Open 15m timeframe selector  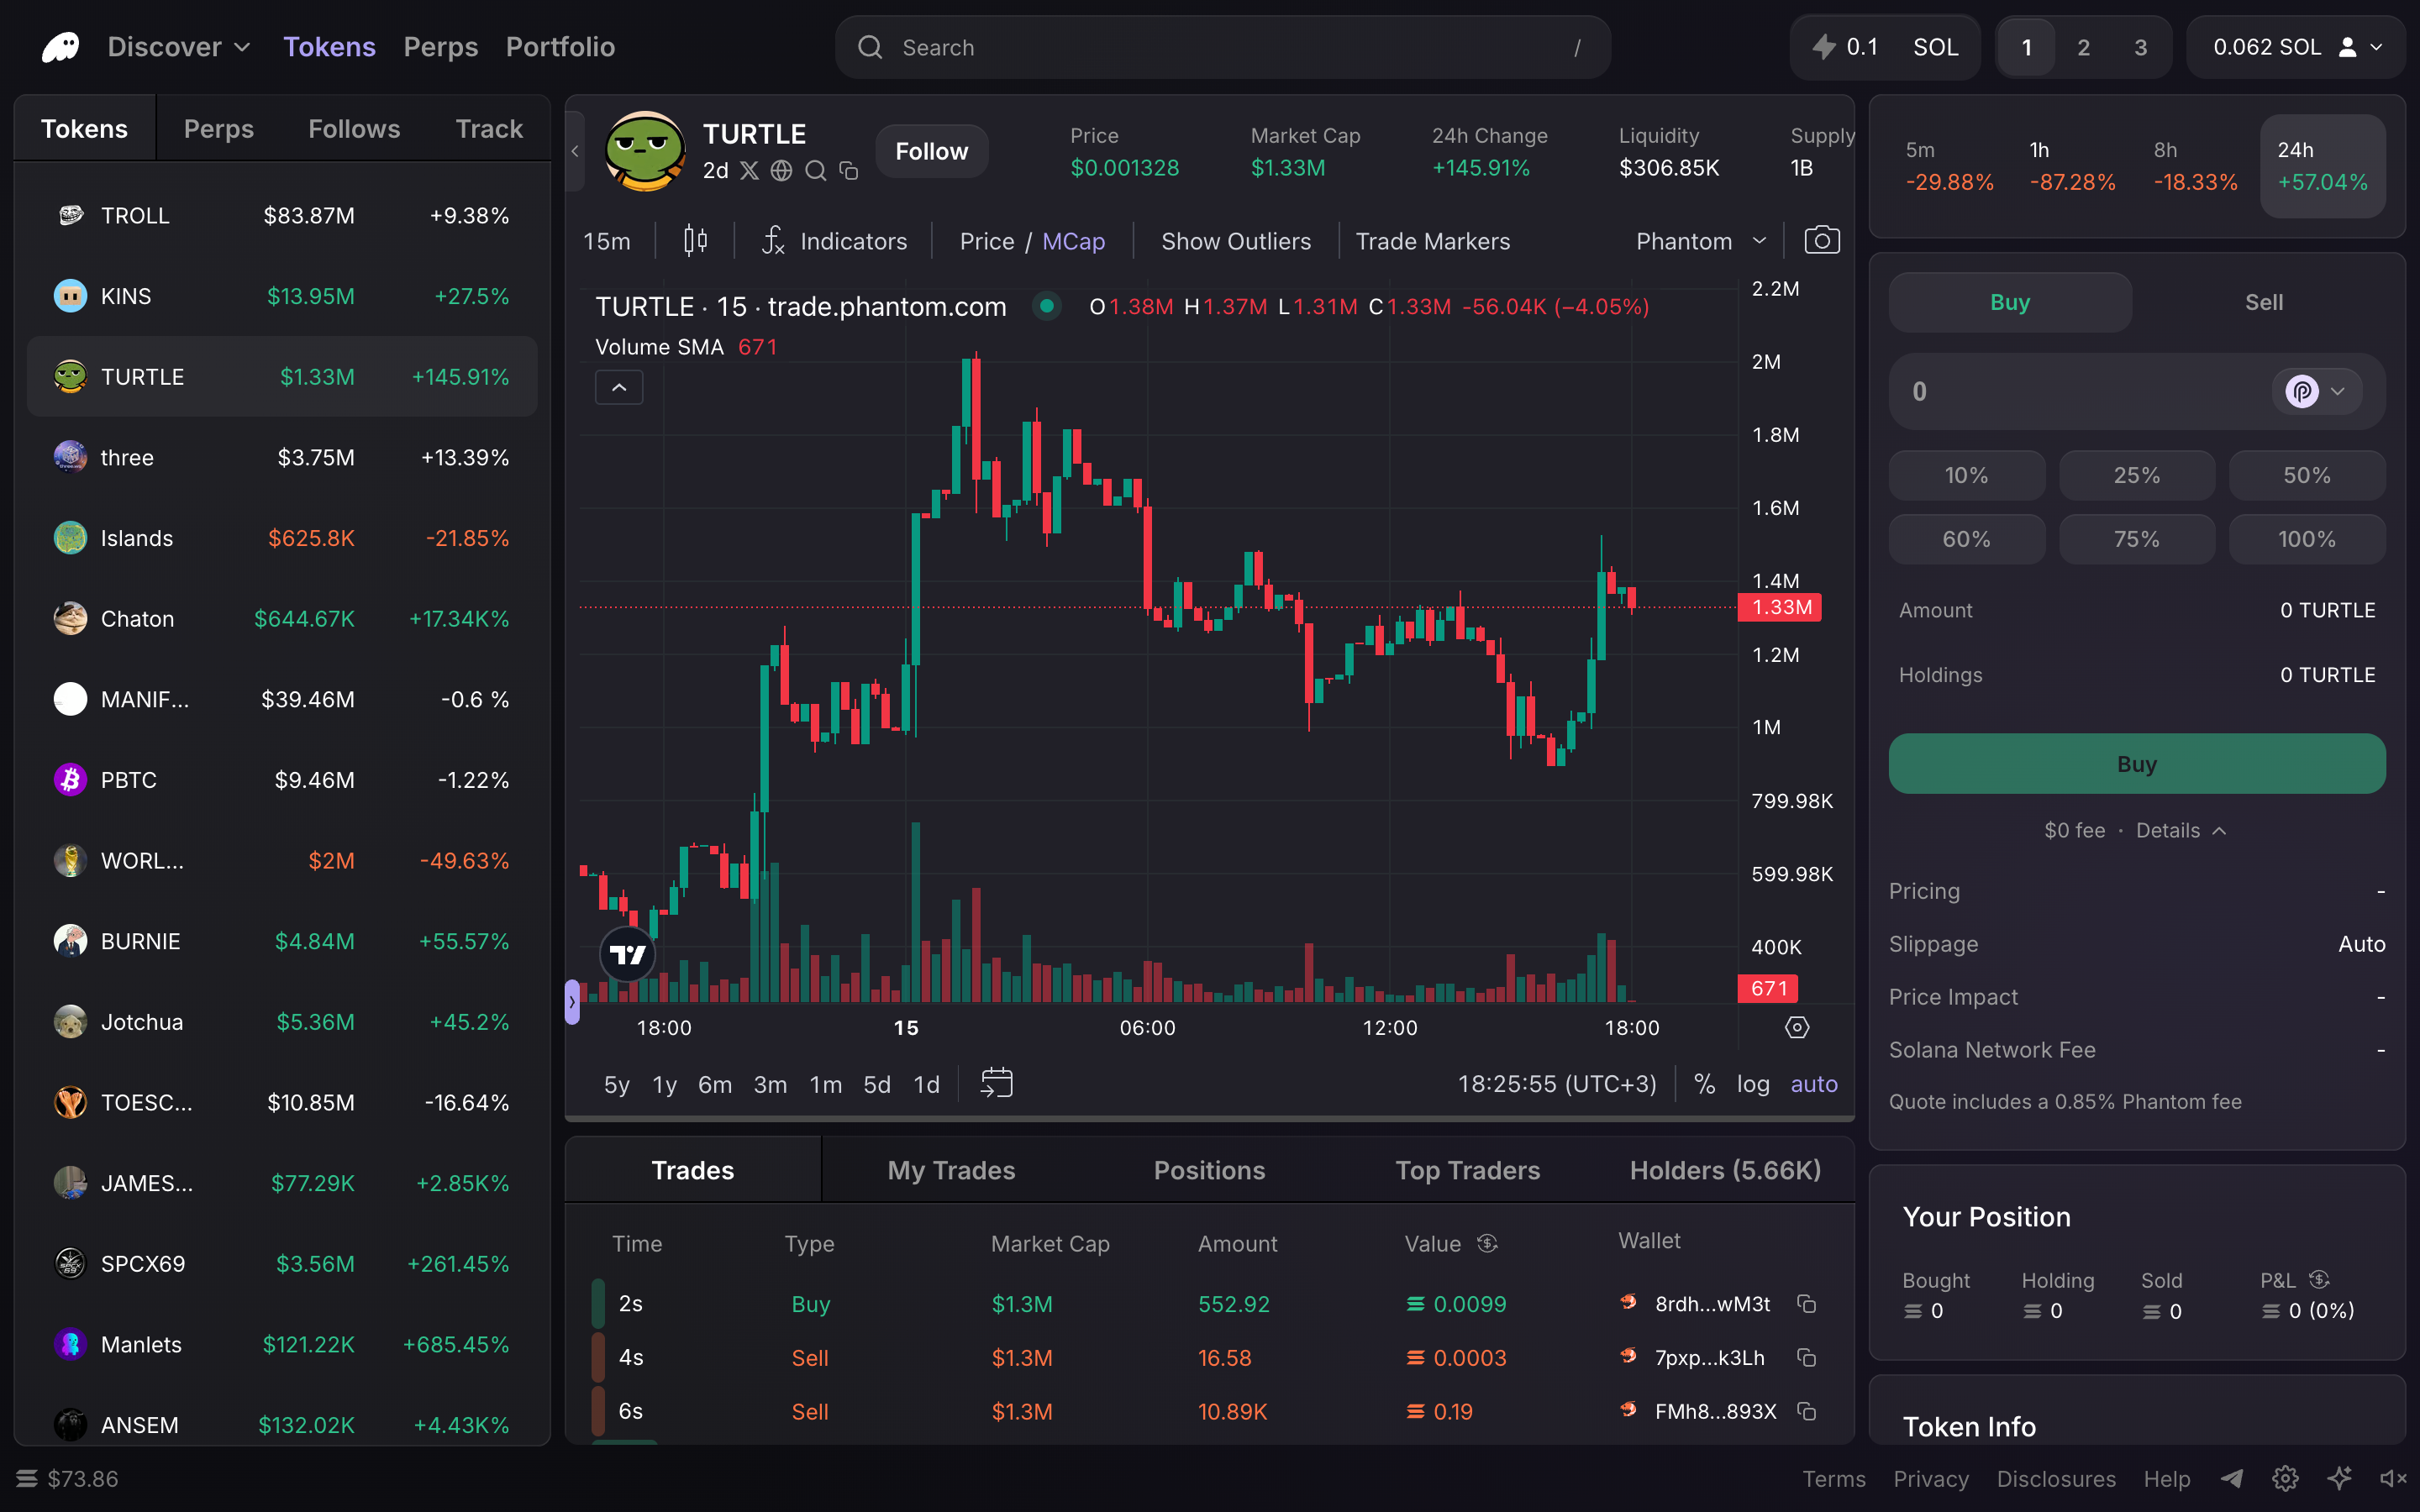coord(607,241)
